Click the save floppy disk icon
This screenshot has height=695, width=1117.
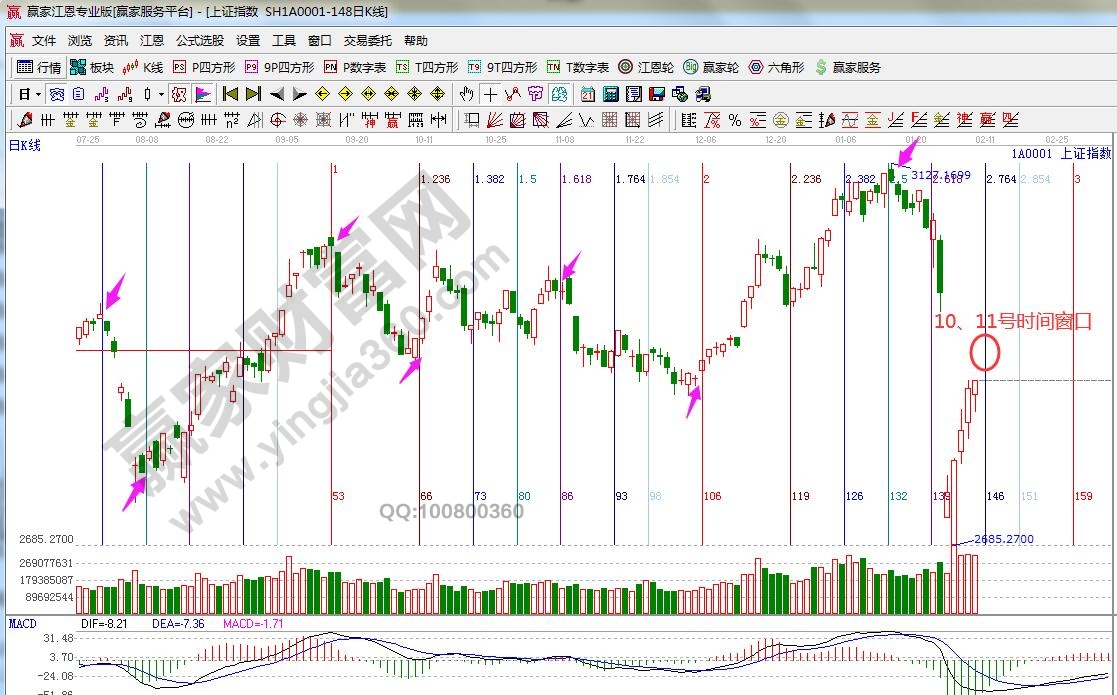(657, 94)
